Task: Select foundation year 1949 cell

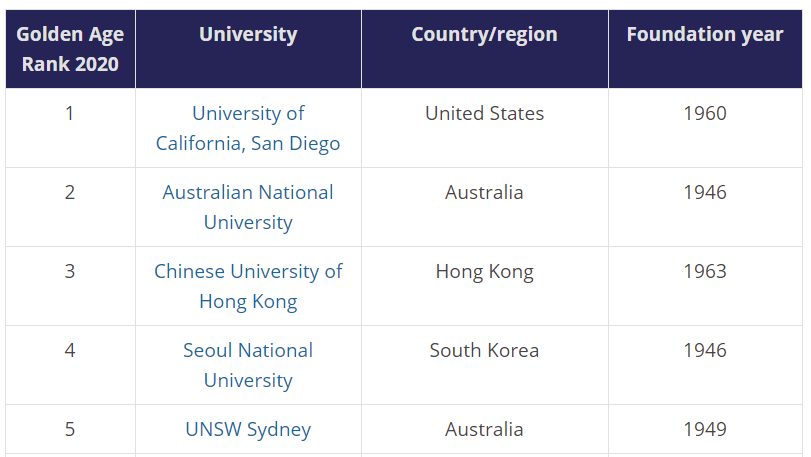Action: pyautogui.click(x=705, y=429)
